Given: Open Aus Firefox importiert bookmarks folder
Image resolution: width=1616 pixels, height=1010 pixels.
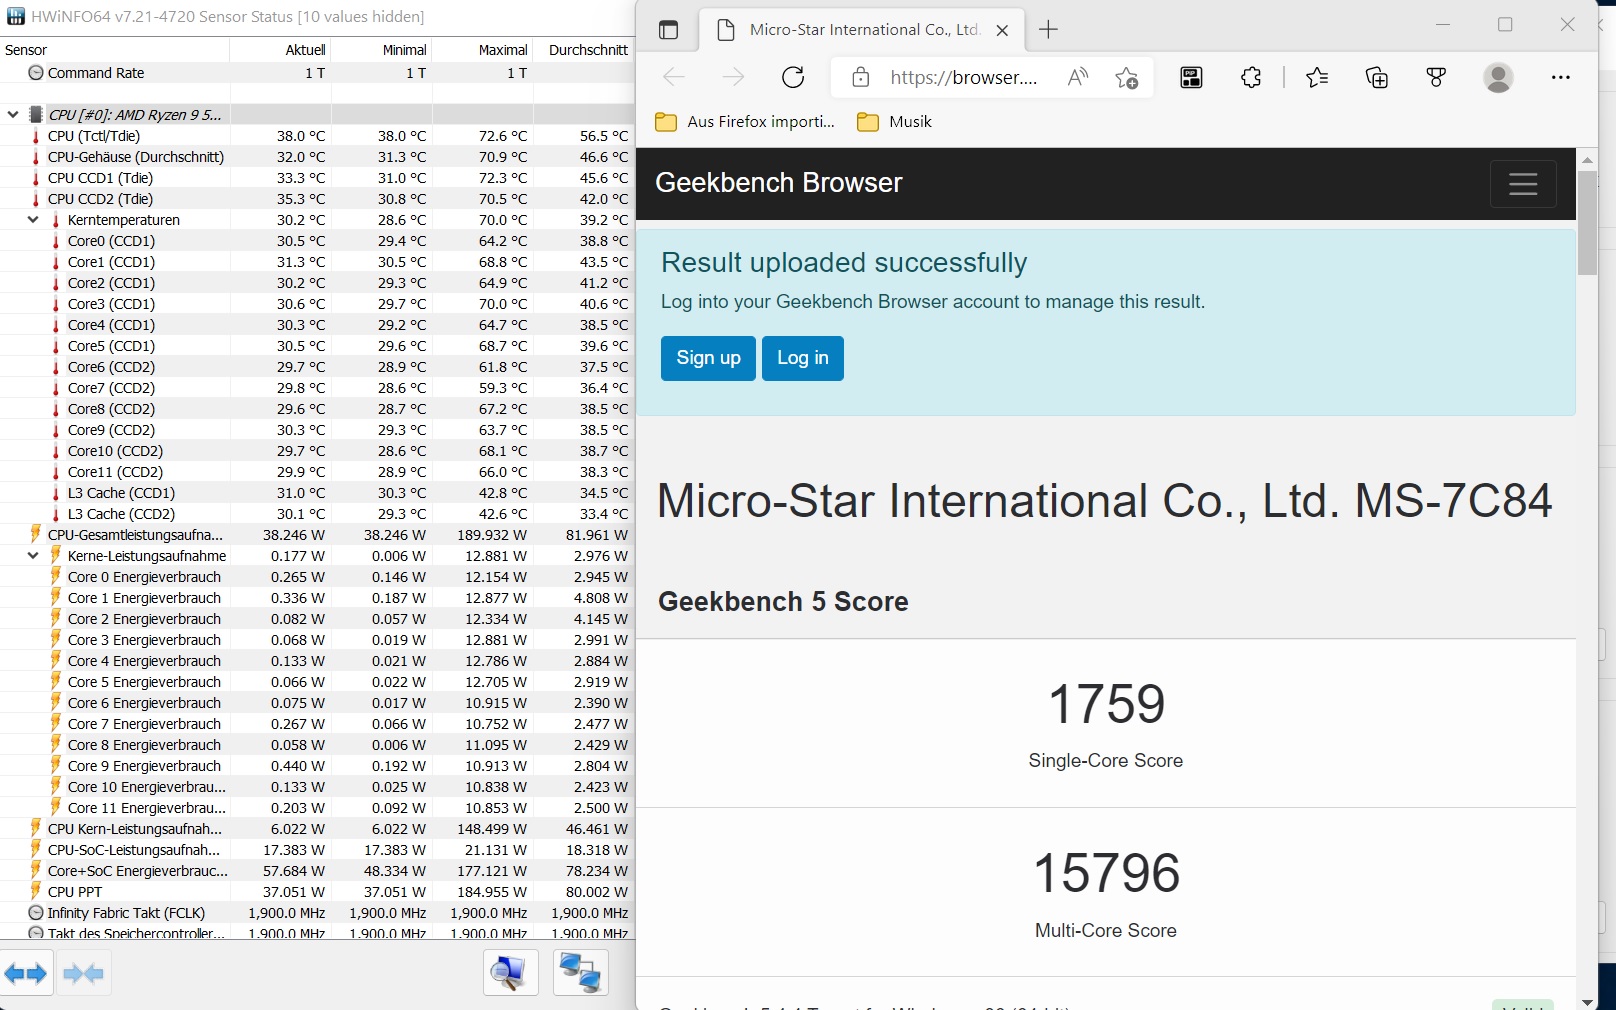Looking at the screenshot, I should pos(744,122).
